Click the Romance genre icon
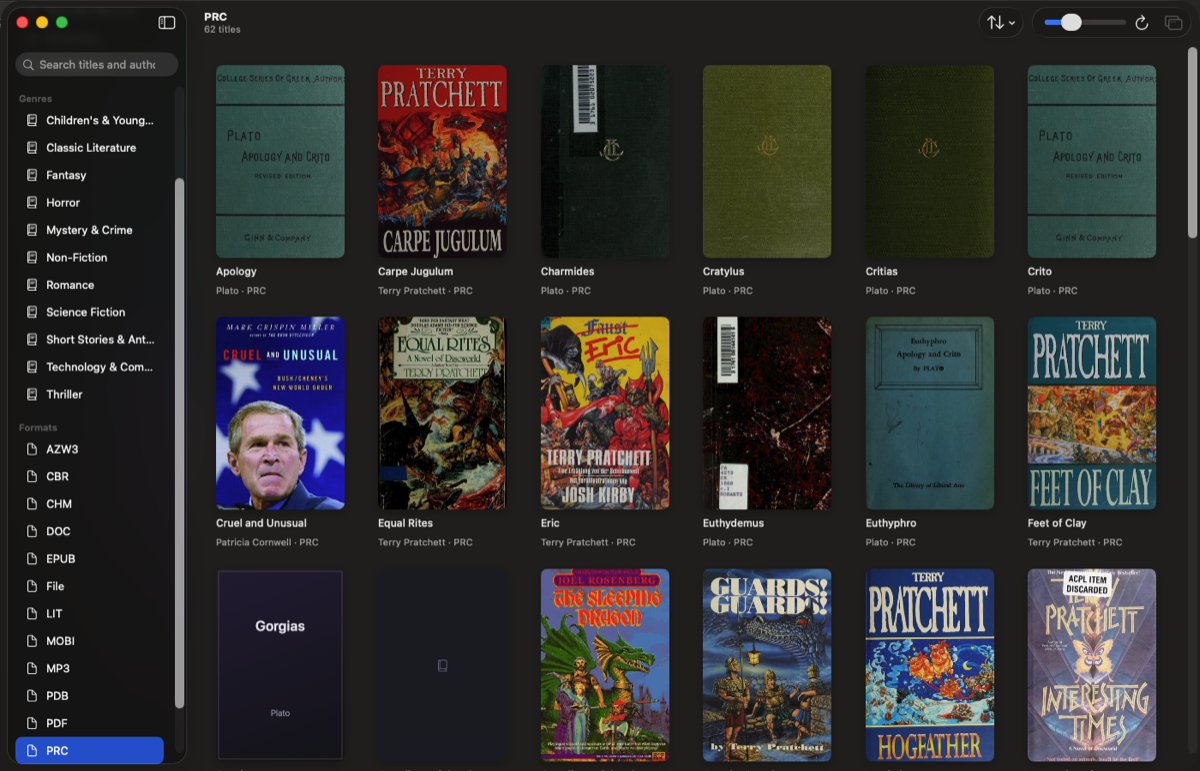Screen dimensions: 1200x771 tap(31, 285)
